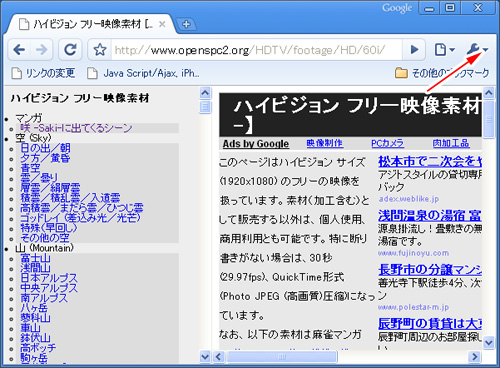This screenshot has height=368, width=500.
Task: Open the Java Script/Ajax bookmark
Action: (x=143, y=73)
